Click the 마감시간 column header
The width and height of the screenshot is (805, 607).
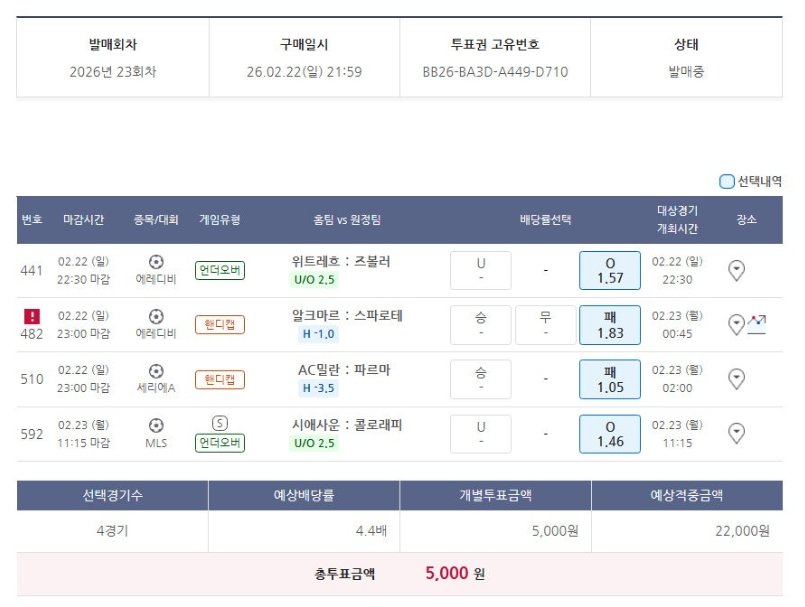84,220
